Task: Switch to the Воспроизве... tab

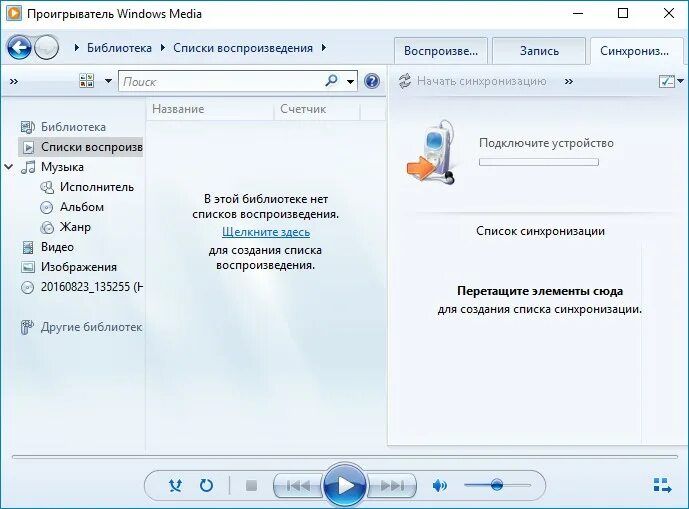Action: pyautogui.click(x=441, y=51)
